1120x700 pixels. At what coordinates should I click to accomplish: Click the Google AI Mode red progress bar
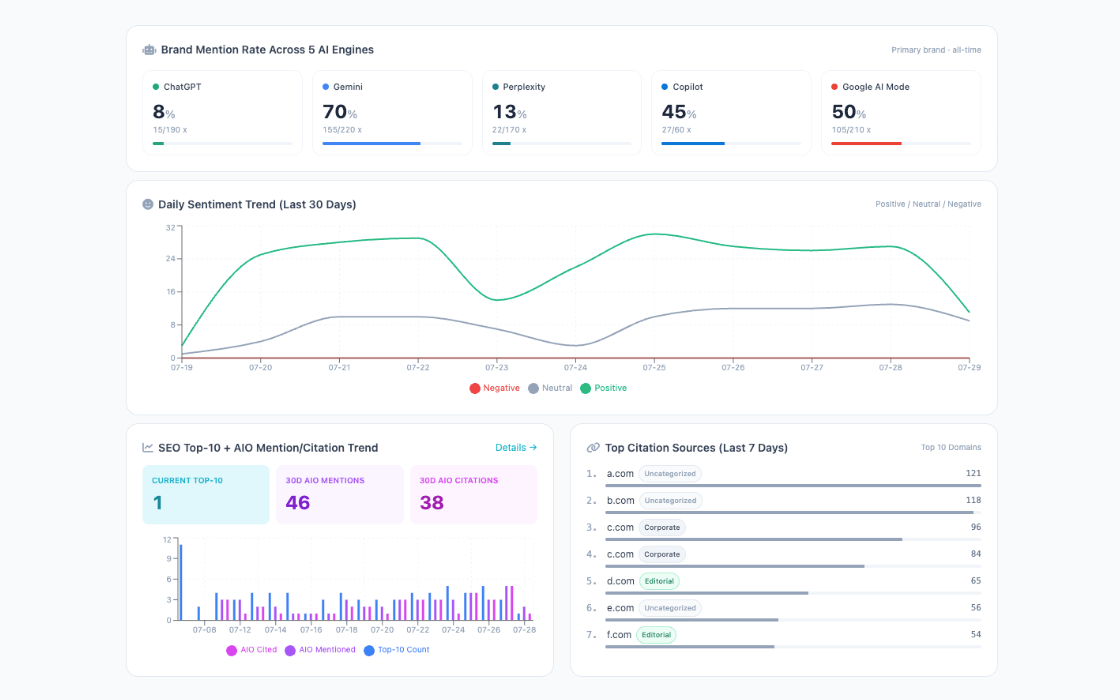coord(901,144)
